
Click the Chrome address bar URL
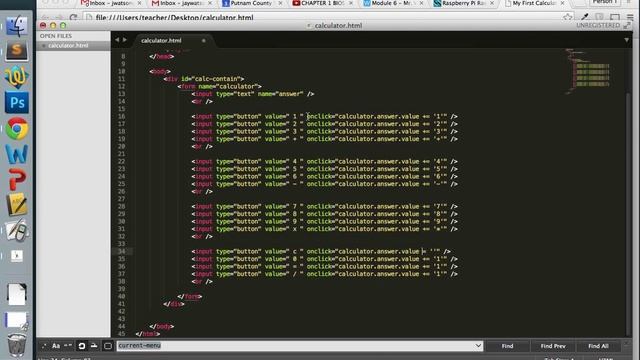[175, 18]
